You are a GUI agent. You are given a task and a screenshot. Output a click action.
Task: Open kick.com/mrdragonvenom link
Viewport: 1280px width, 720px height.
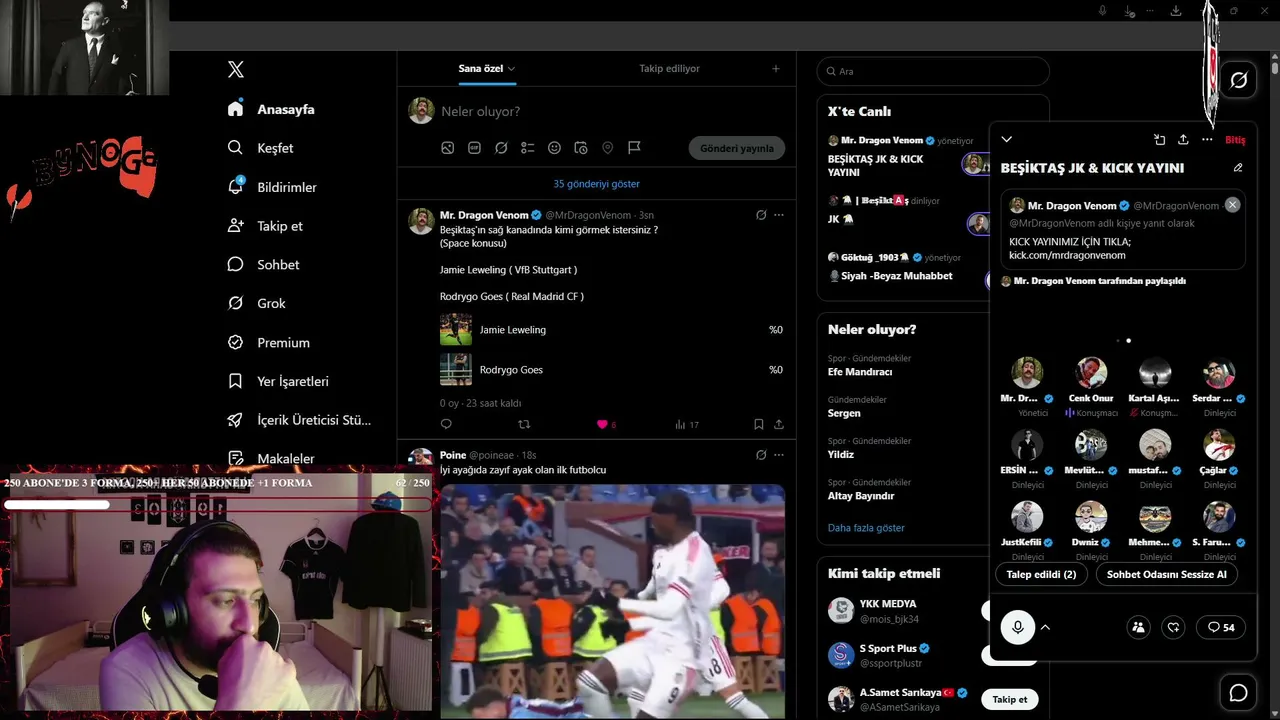[1067, 256]
